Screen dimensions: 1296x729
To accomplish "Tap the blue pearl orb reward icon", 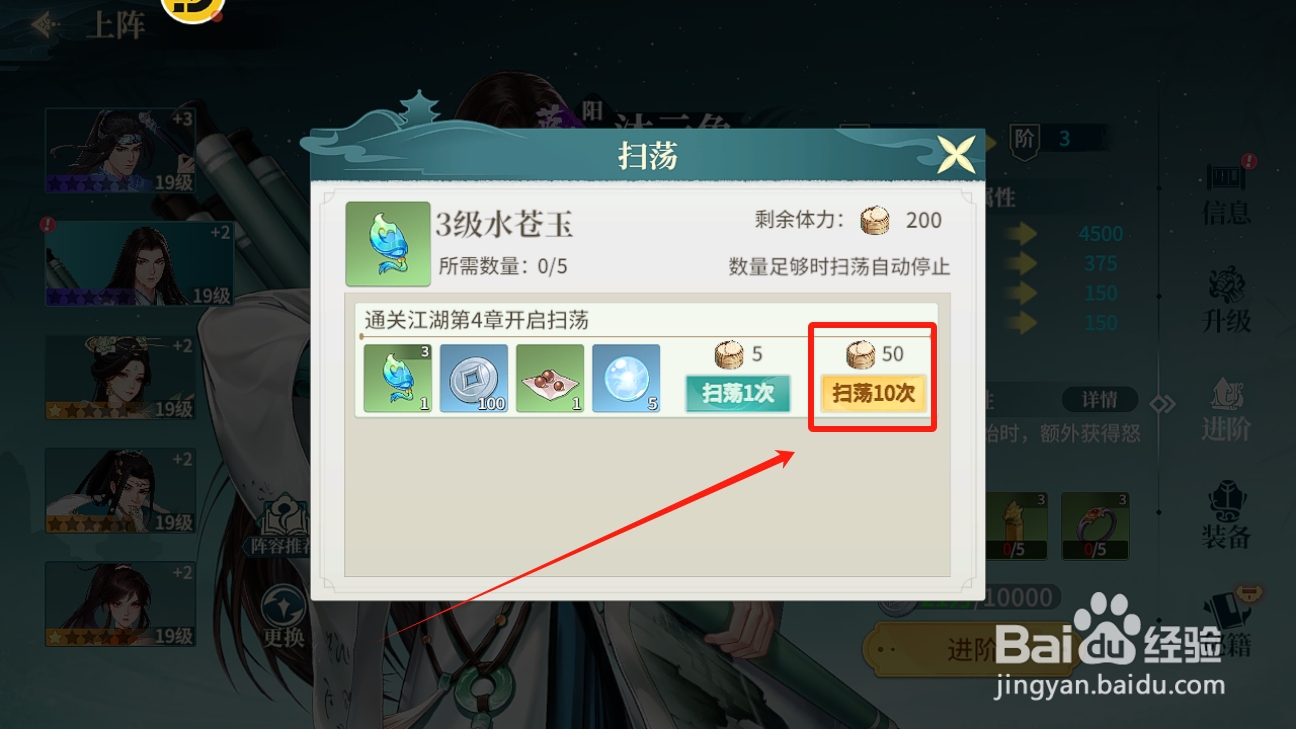I will tap(626, 379).
